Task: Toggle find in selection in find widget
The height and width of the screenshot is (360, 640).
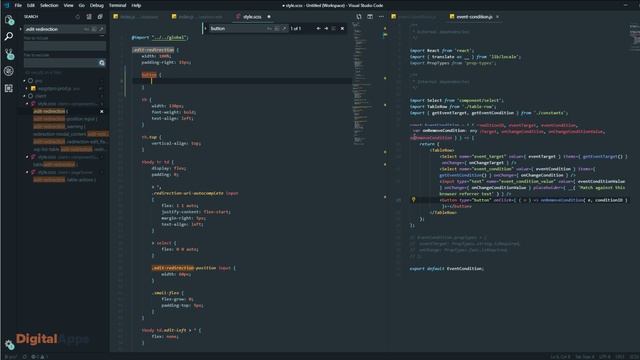Action: coord(334,29)
